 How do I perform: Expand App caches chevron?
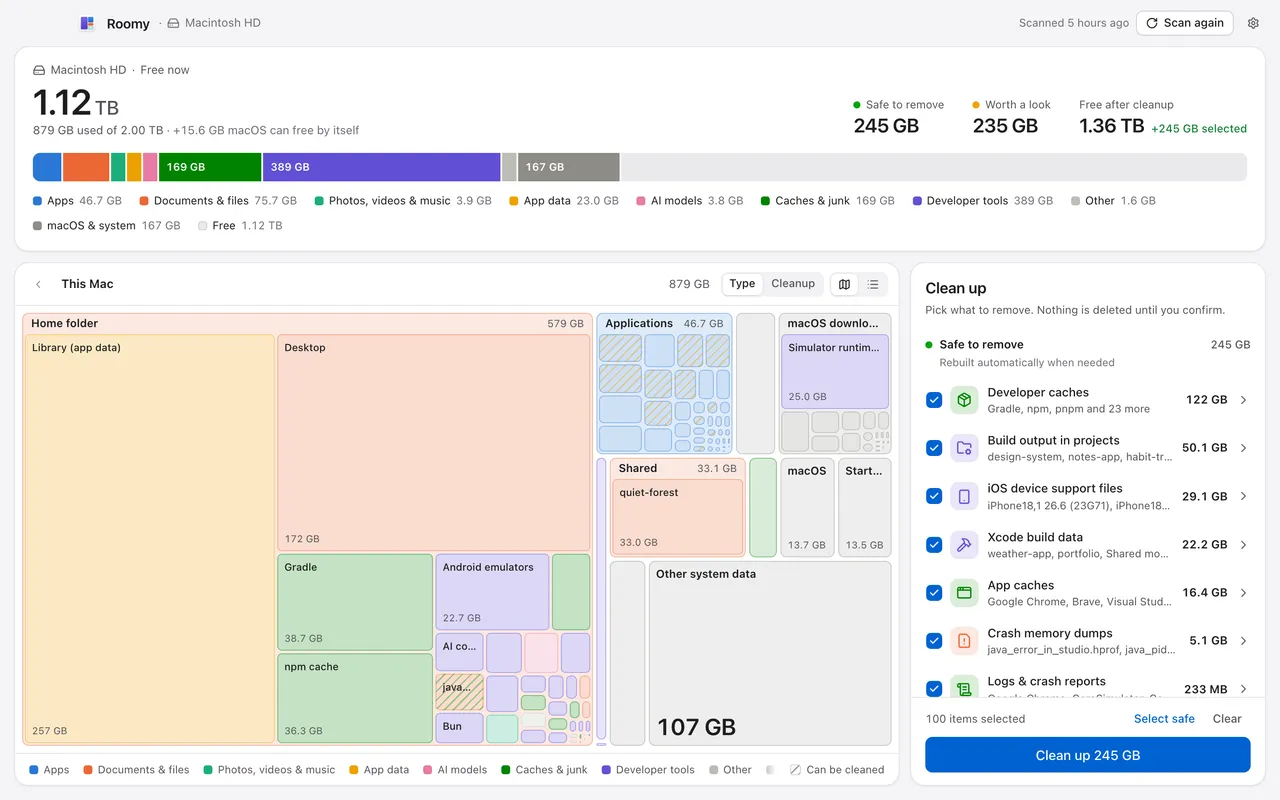tap(1244, 593)
